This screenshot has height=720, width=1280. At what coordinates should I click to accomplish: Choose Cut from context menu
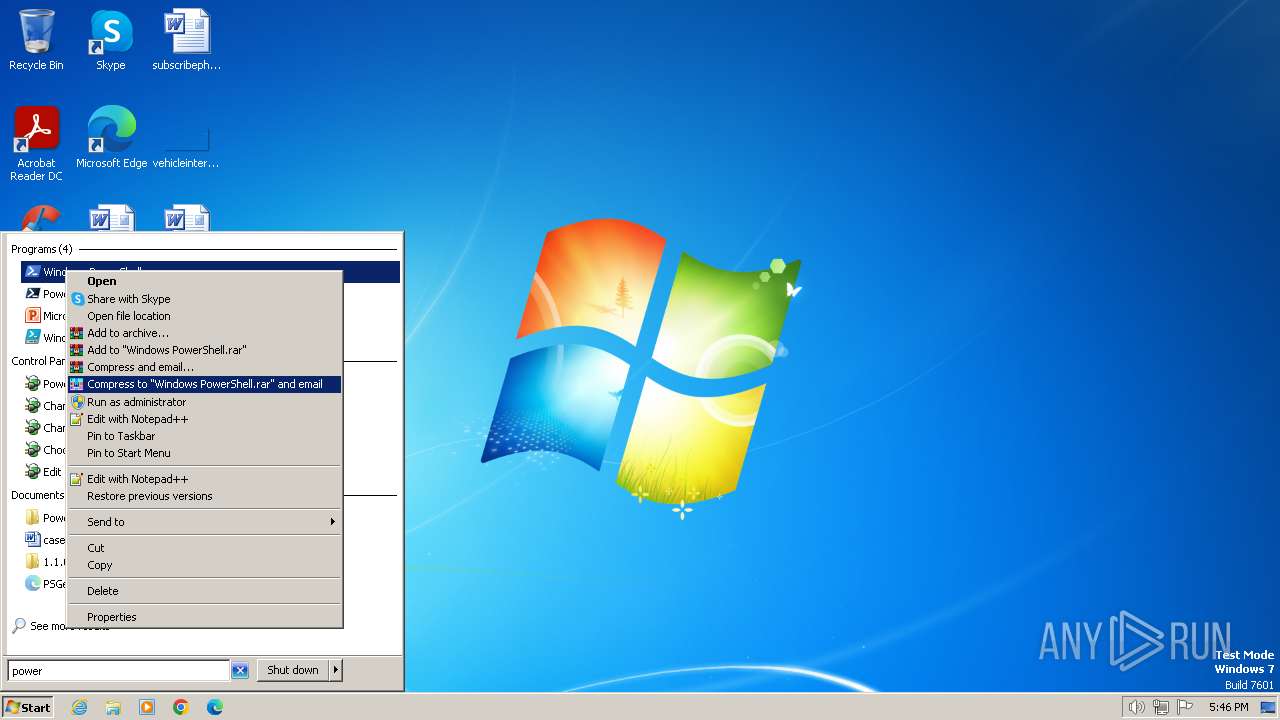[204, 548]
